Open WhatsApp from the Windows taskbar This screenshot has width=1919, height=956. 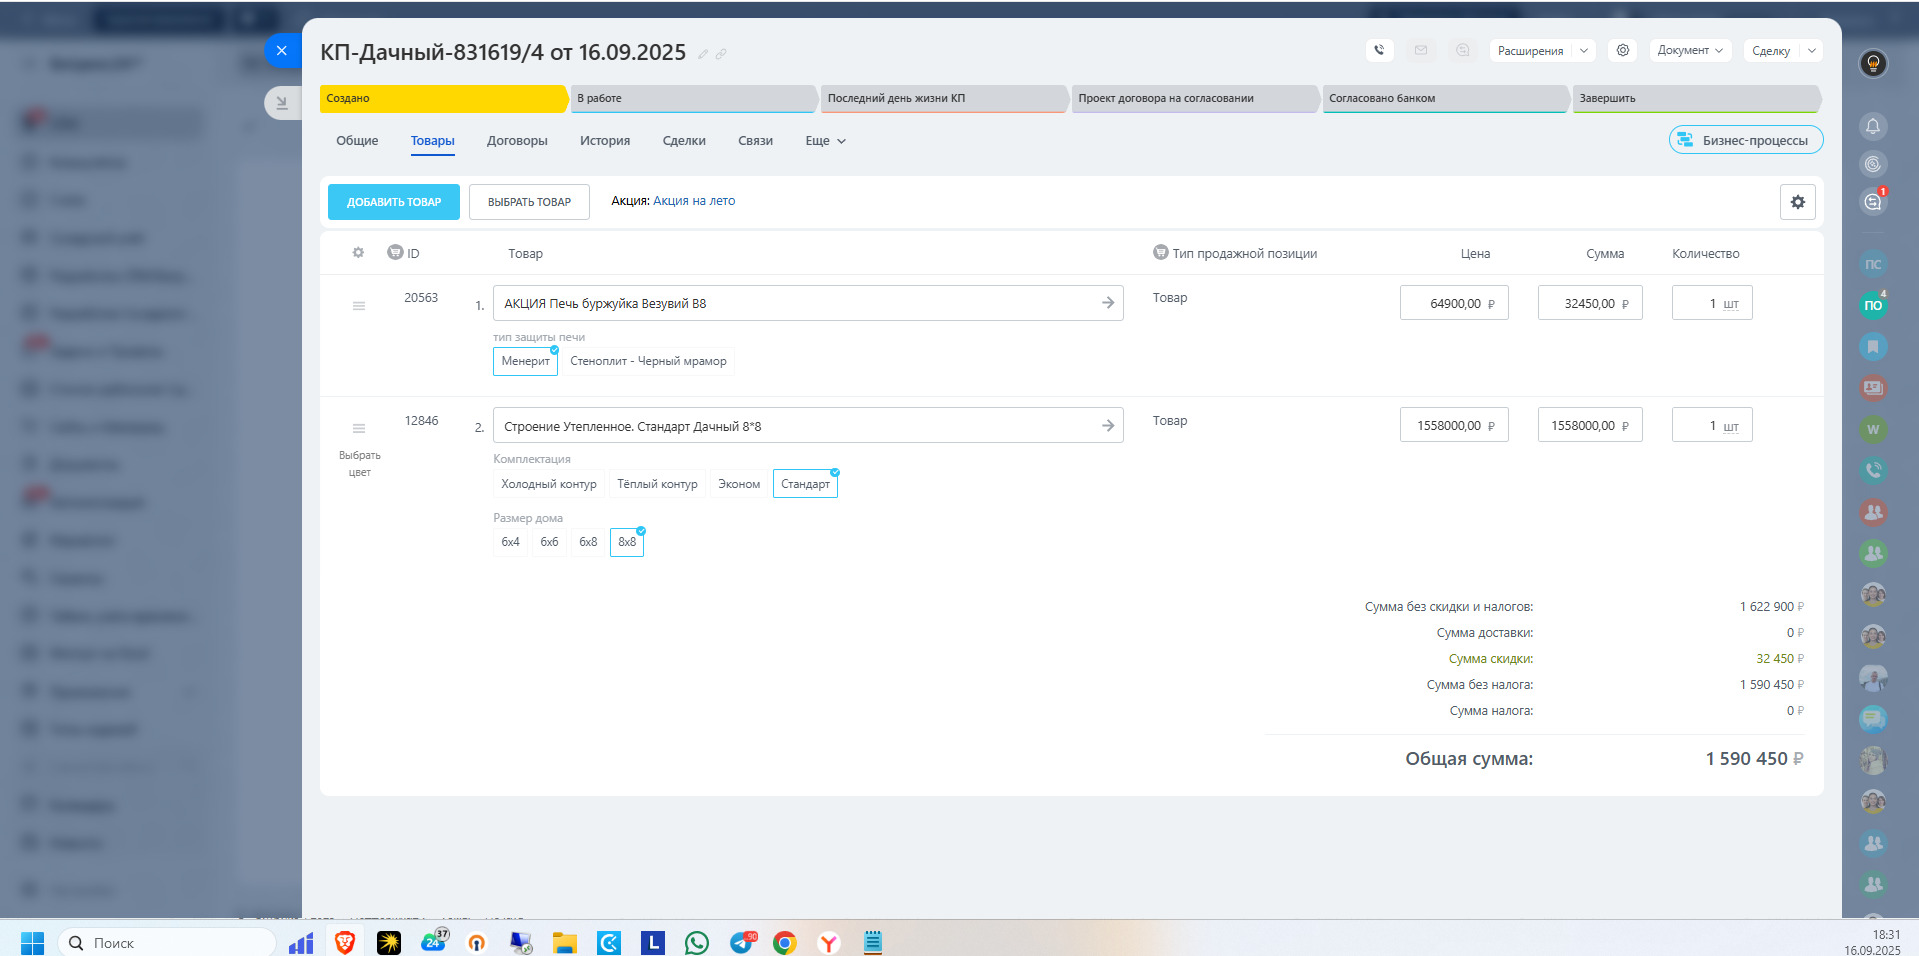click(696, 942)
